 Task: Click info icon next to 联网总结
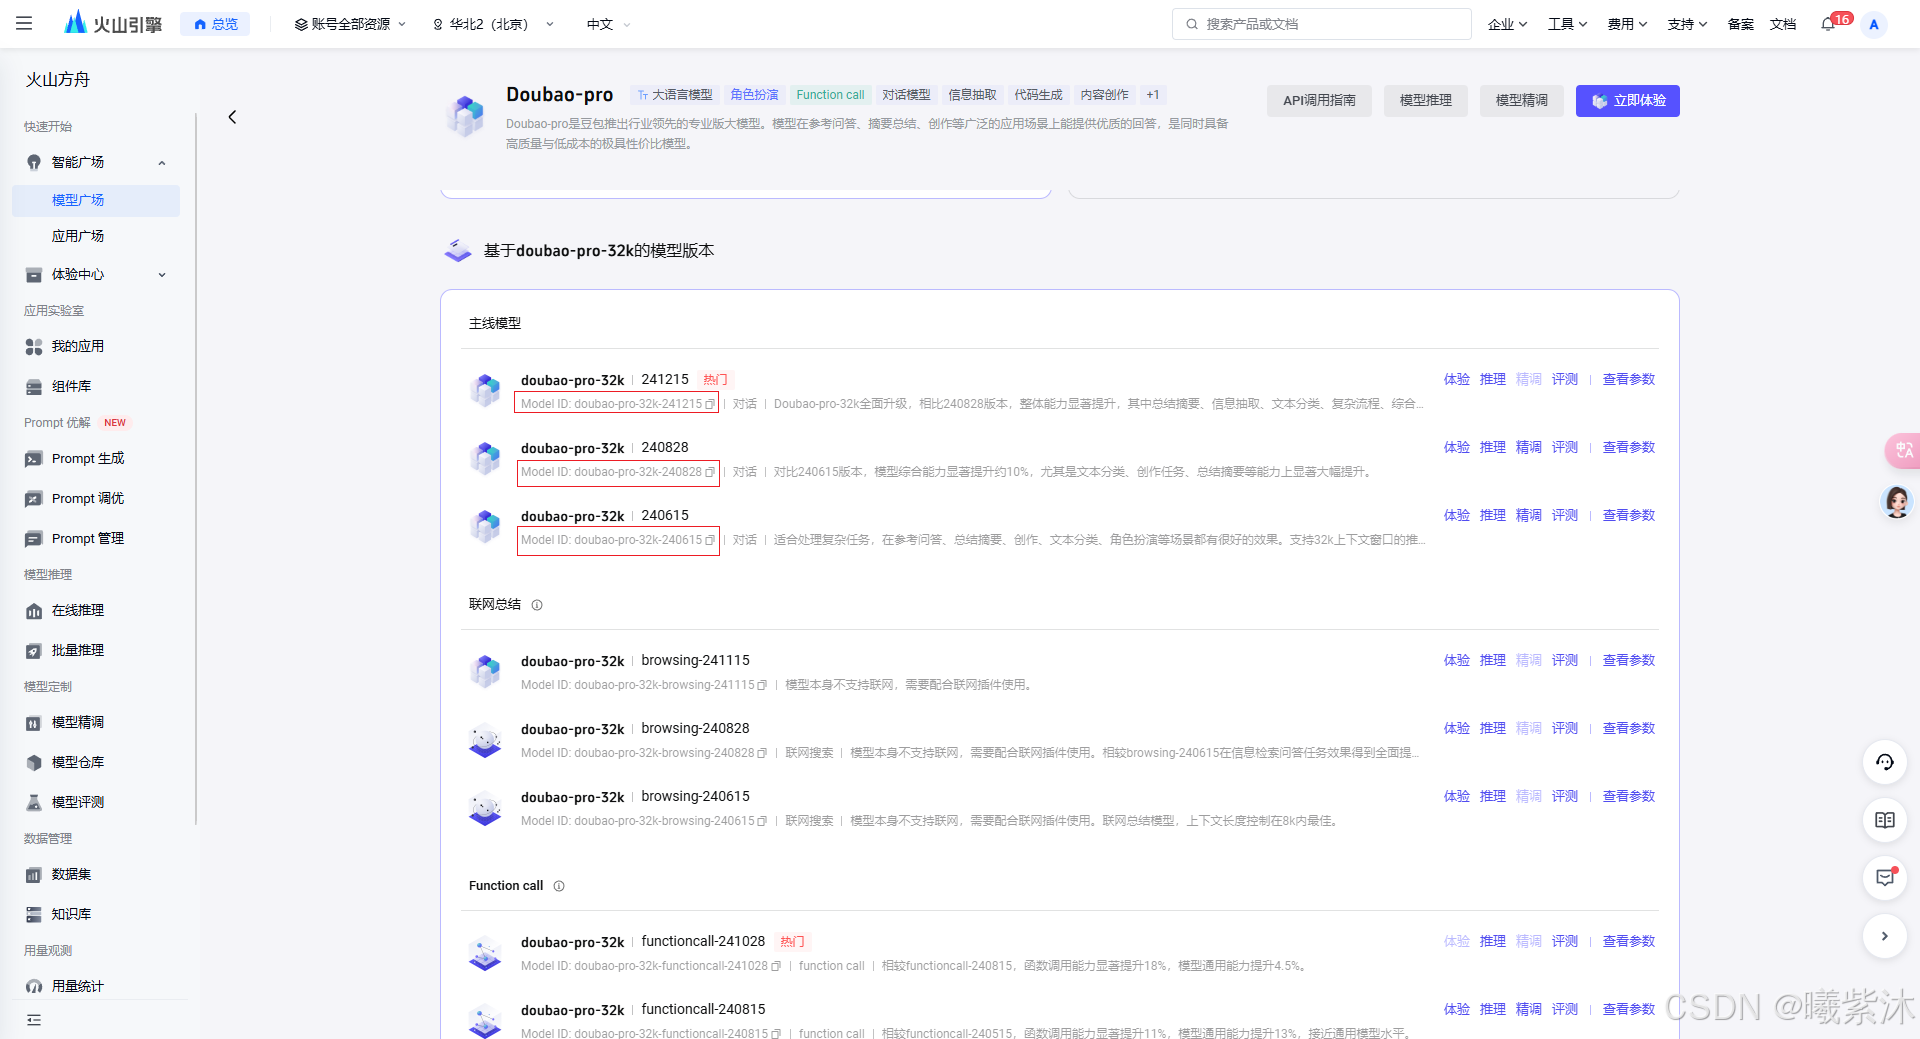tap(537, 605)
